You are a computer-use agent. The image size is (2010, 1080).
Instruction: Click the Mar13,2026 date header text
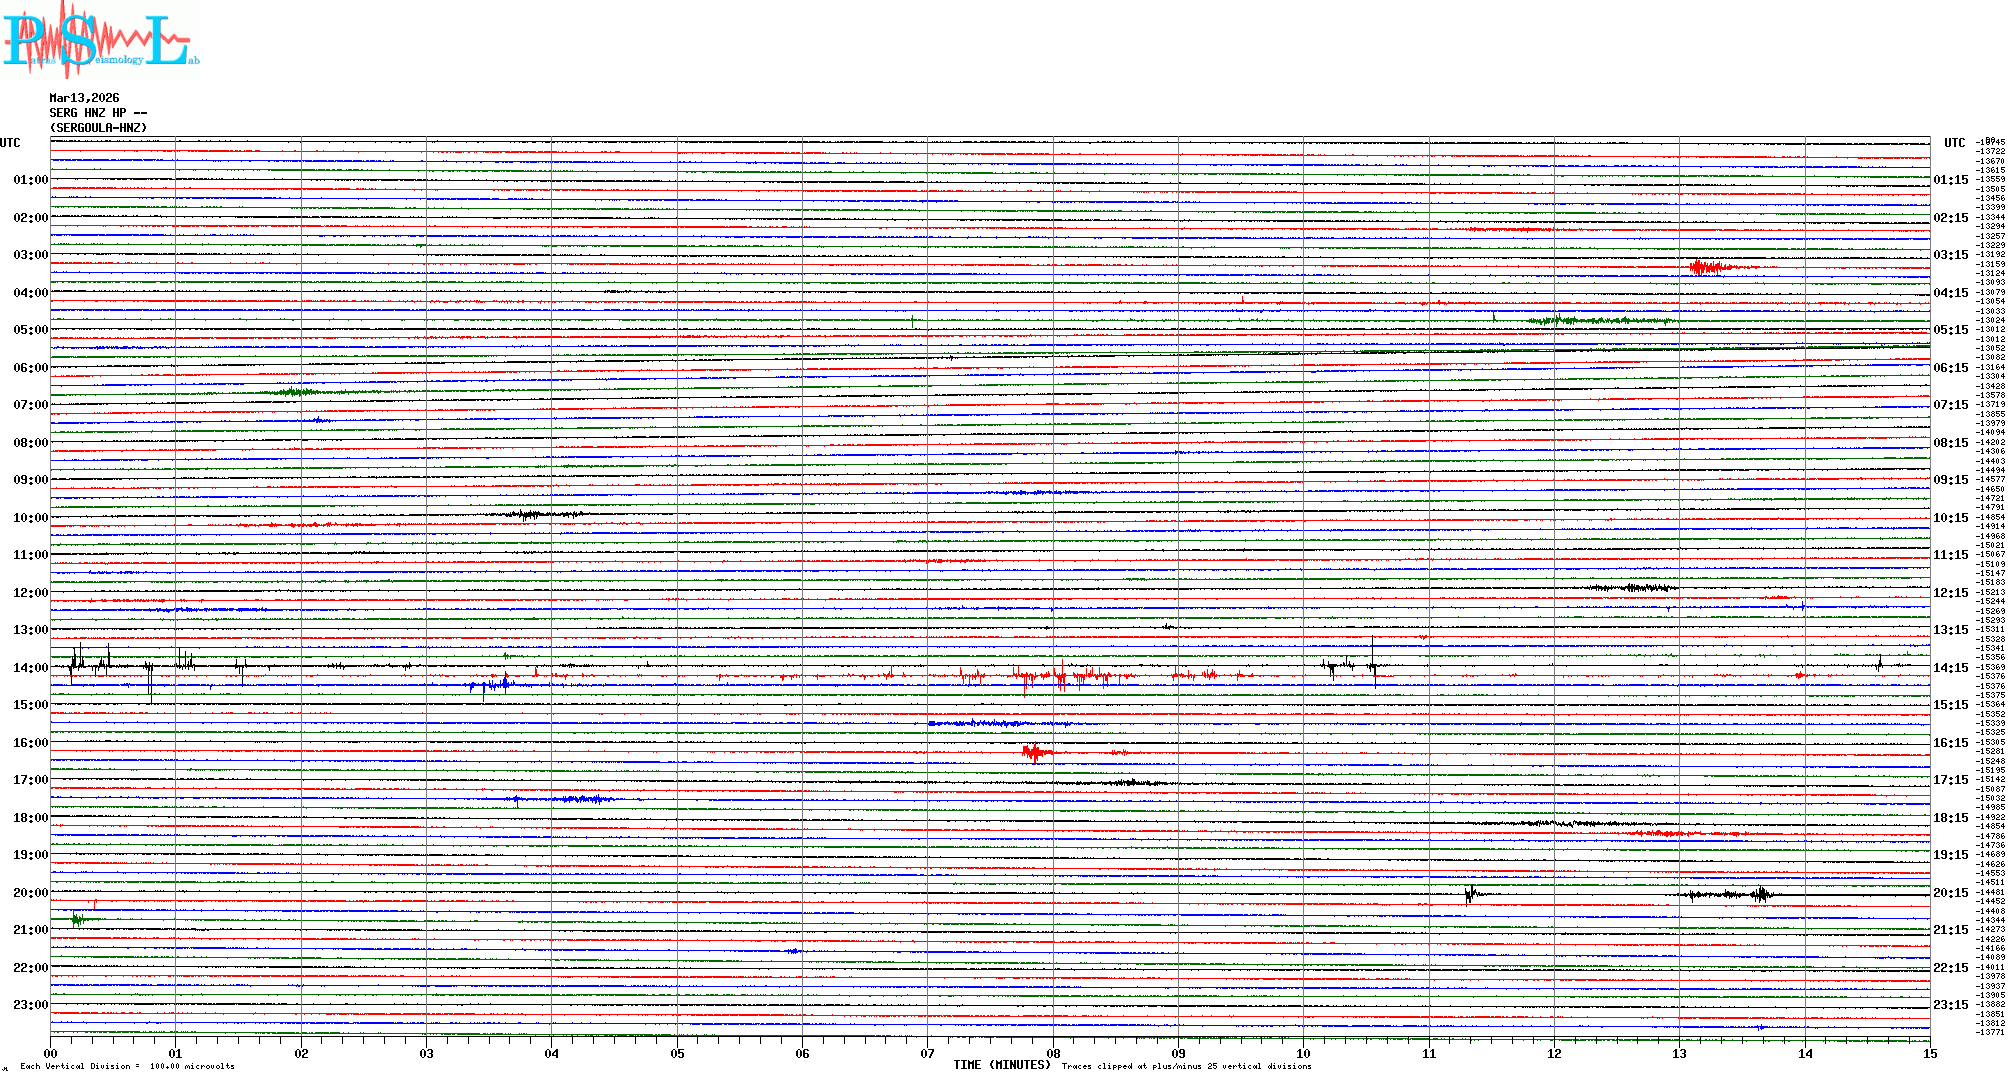(84, 98)
